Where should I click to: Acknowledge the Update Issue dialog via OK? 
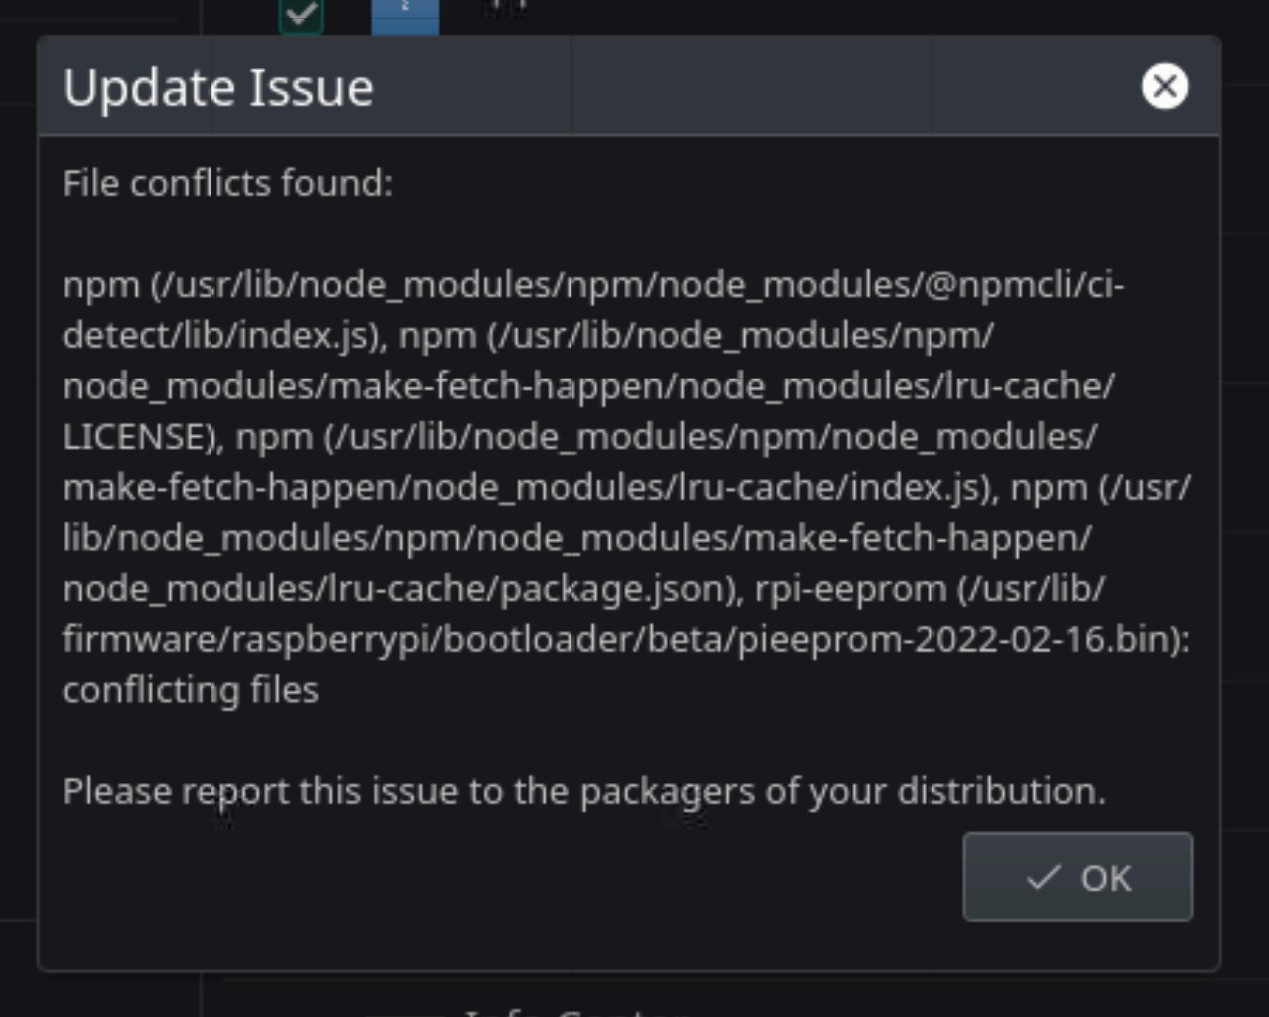pos(1077,877)
